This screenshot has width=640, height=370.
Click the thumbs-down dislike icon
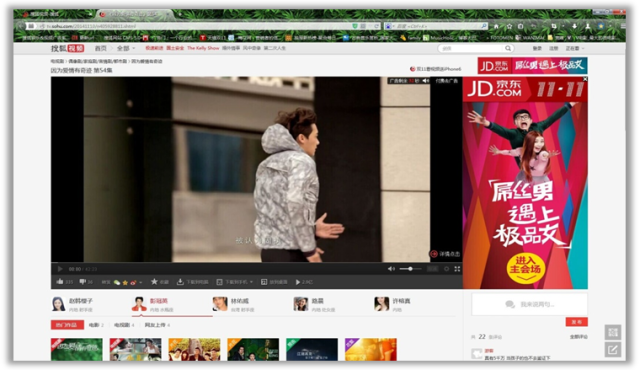coord(82,281)
